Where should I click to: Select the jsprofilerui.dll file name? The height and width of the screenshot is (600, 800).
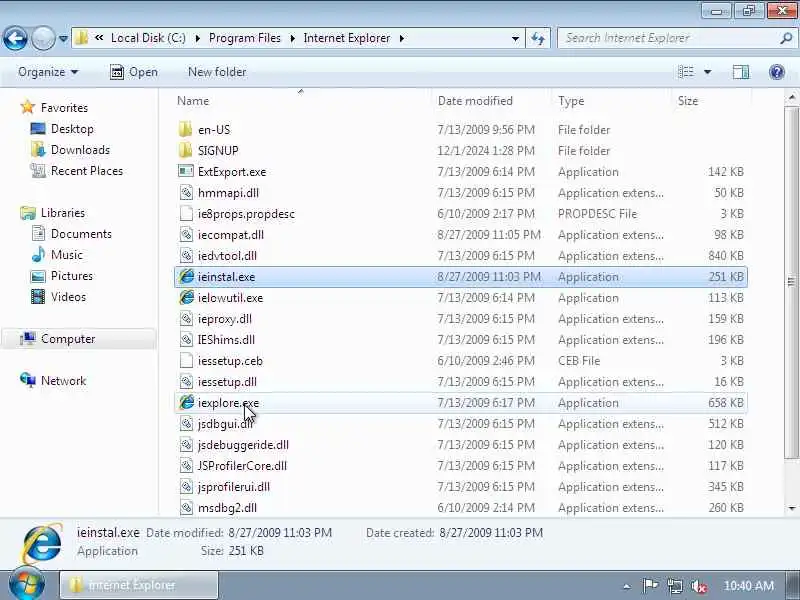pos(234,487)
